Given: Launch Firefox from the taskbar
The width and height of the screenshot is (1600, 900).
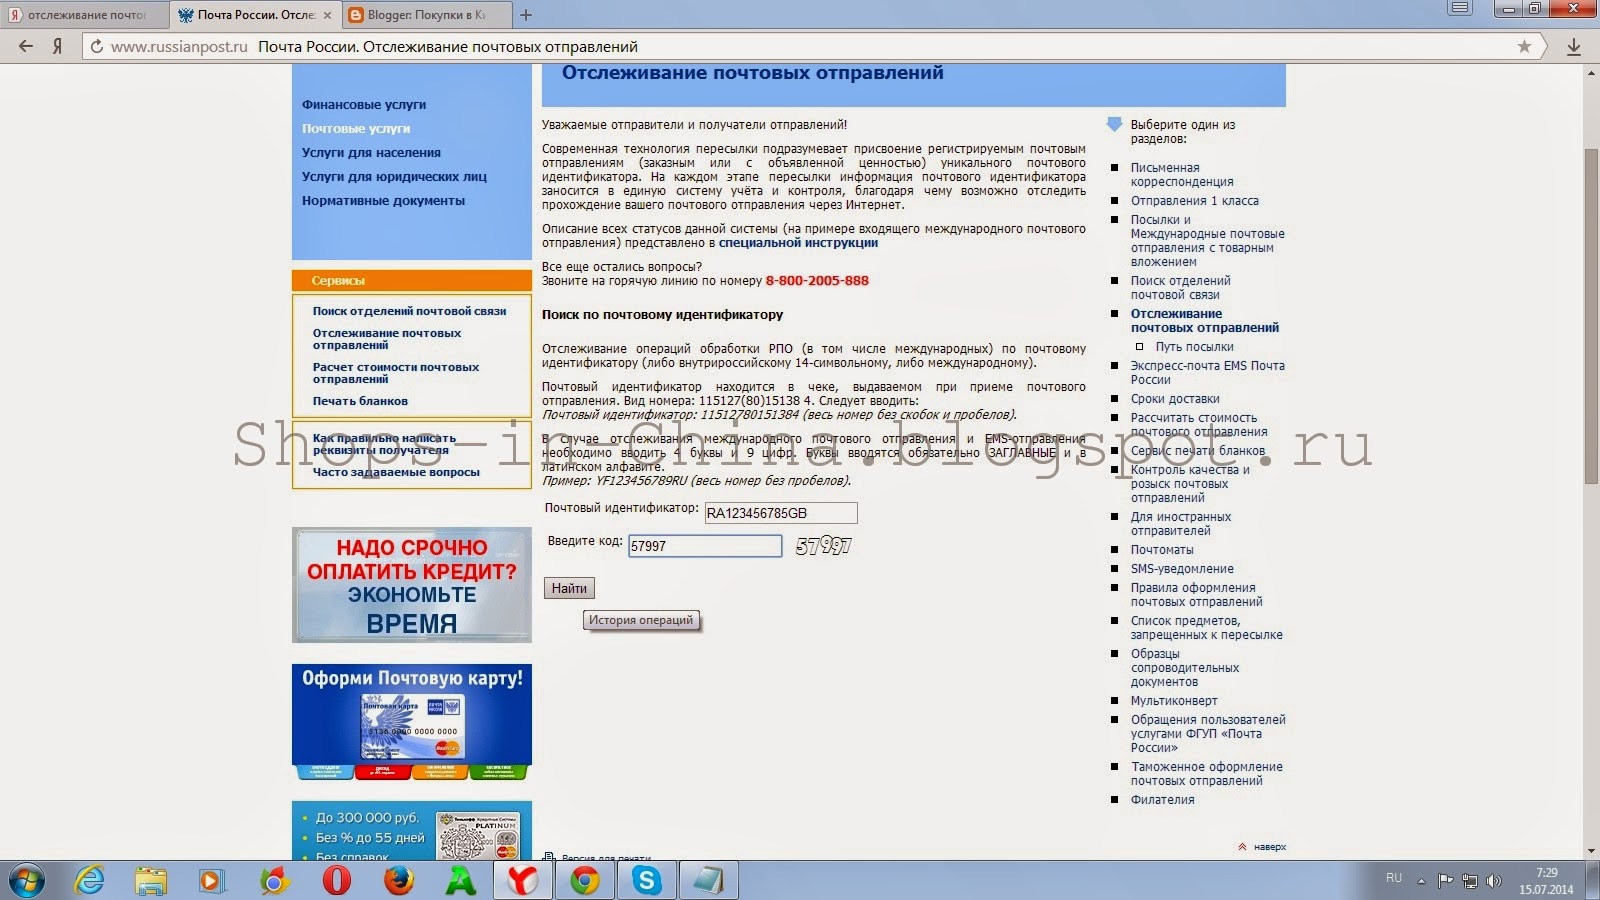Looking at the screenshot, I should [399, 880].
